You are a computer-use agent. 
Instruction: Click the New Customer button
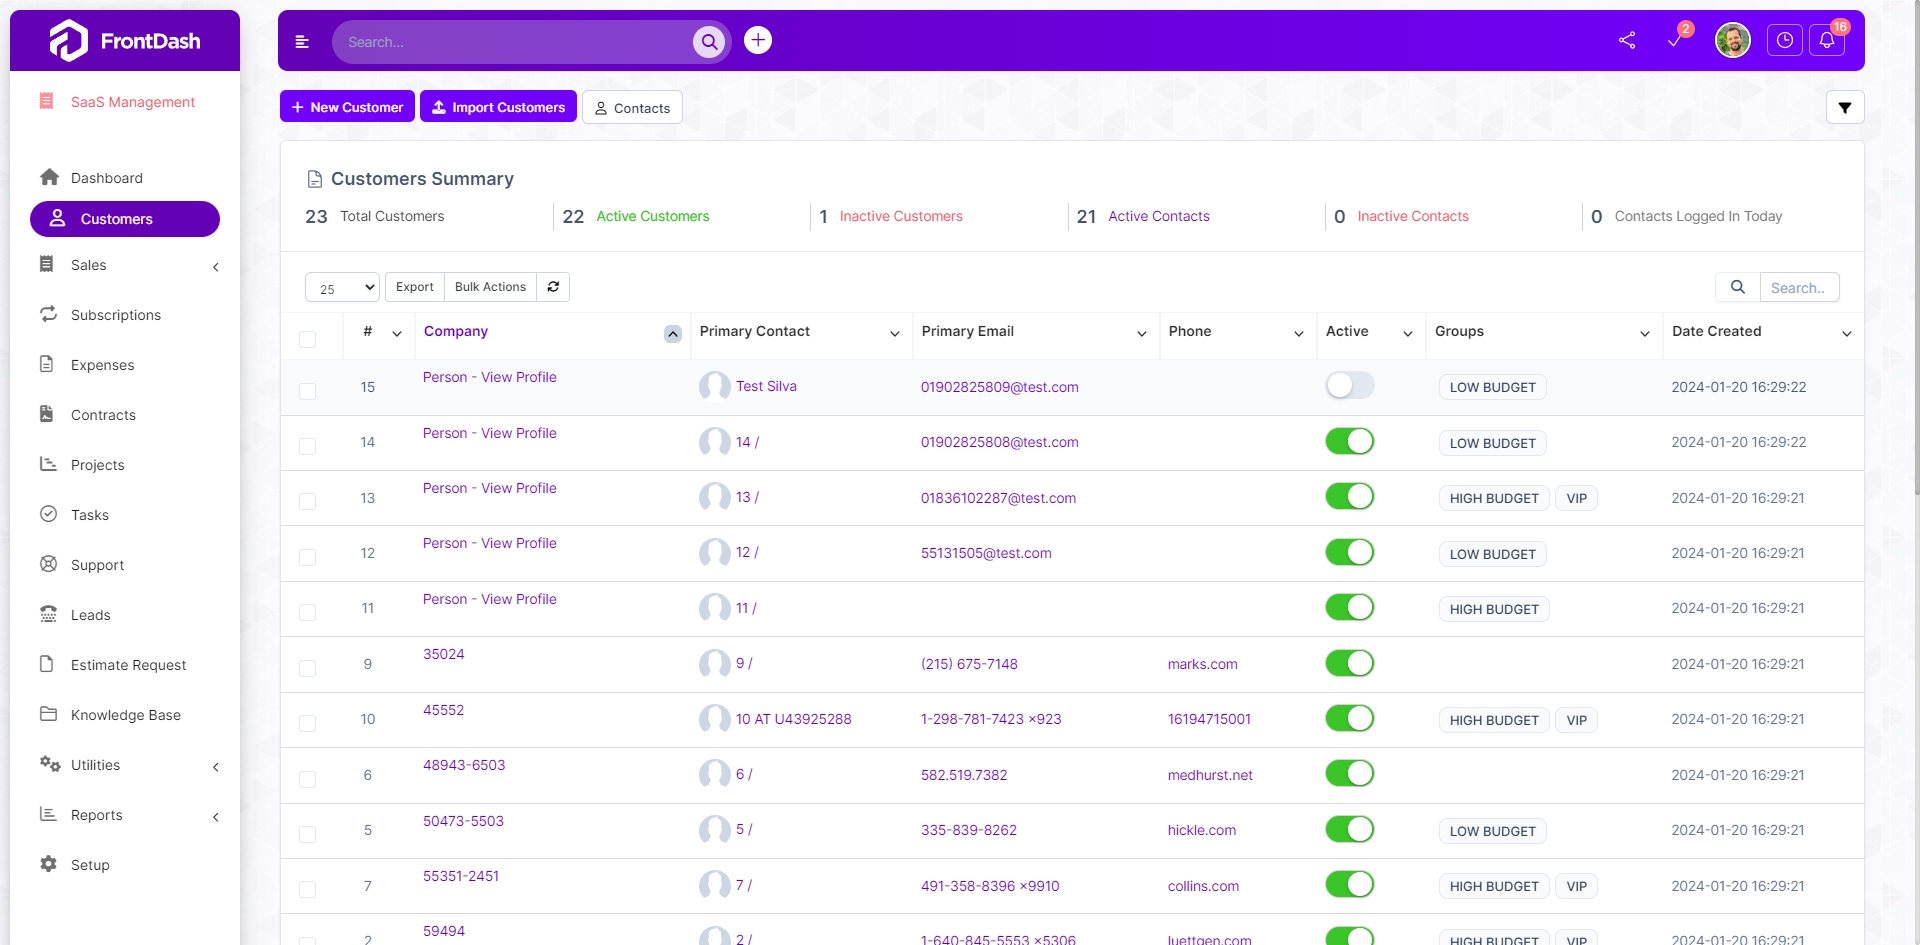[347, 106]
